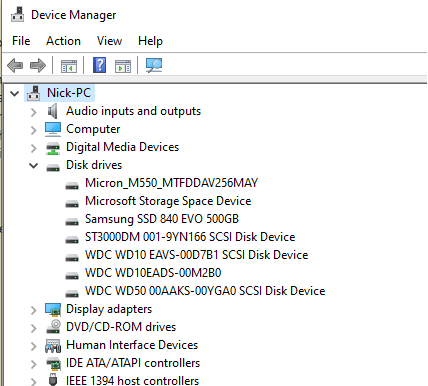This screenshot has width=428, height=386.
Task: Click Show/Hide Console Tree toolbar icon
Action: (x=69, y=66)
